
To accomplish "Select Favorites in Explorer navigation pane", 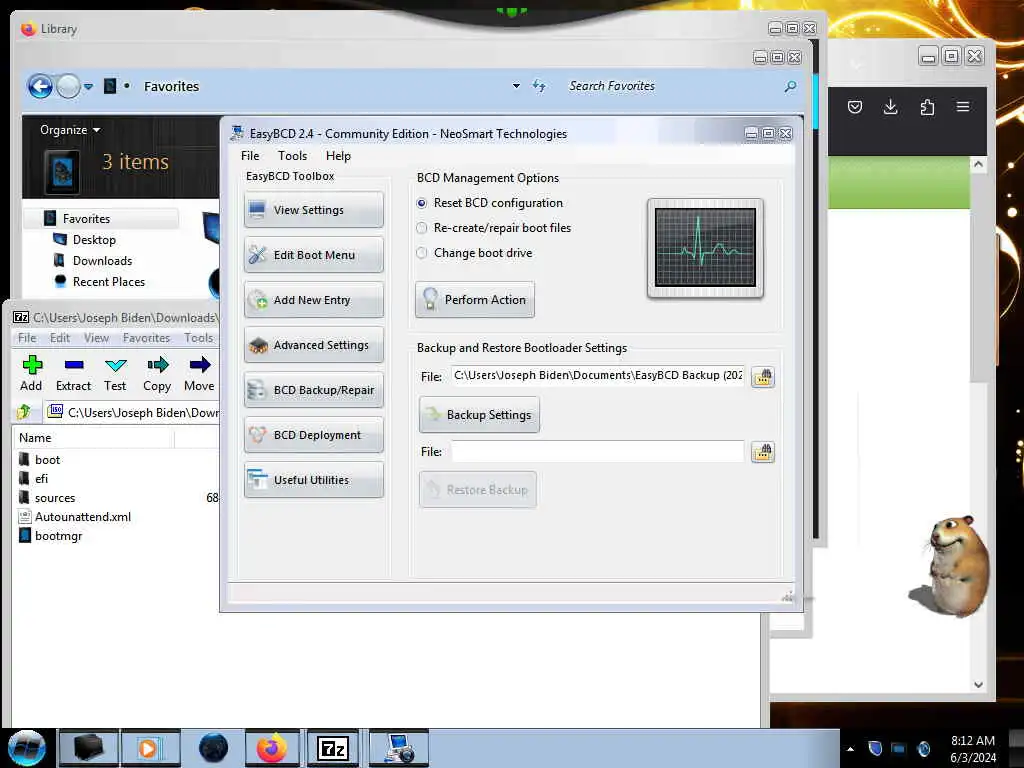I will [x=86, y=218].
